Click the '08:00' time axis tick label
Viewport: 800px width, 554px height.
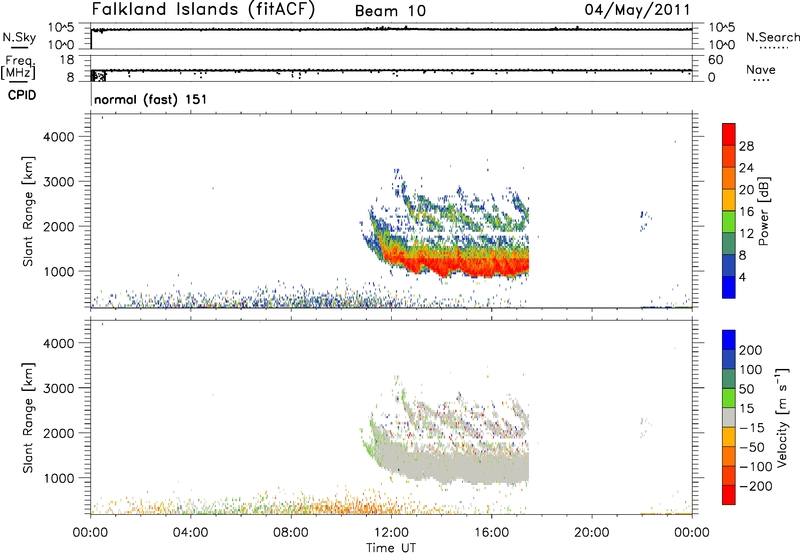click(x=291, y=533)
